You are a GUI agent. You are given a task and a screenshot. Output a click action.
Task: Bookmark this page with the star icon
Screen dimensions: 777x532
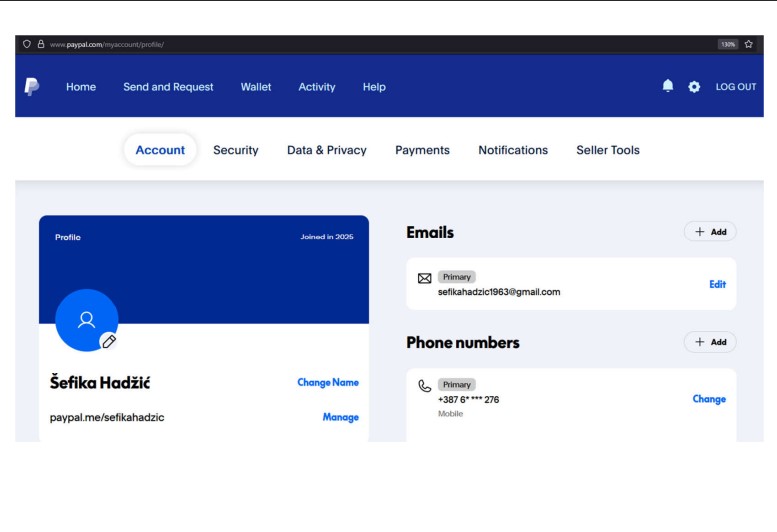coord(749,44)
